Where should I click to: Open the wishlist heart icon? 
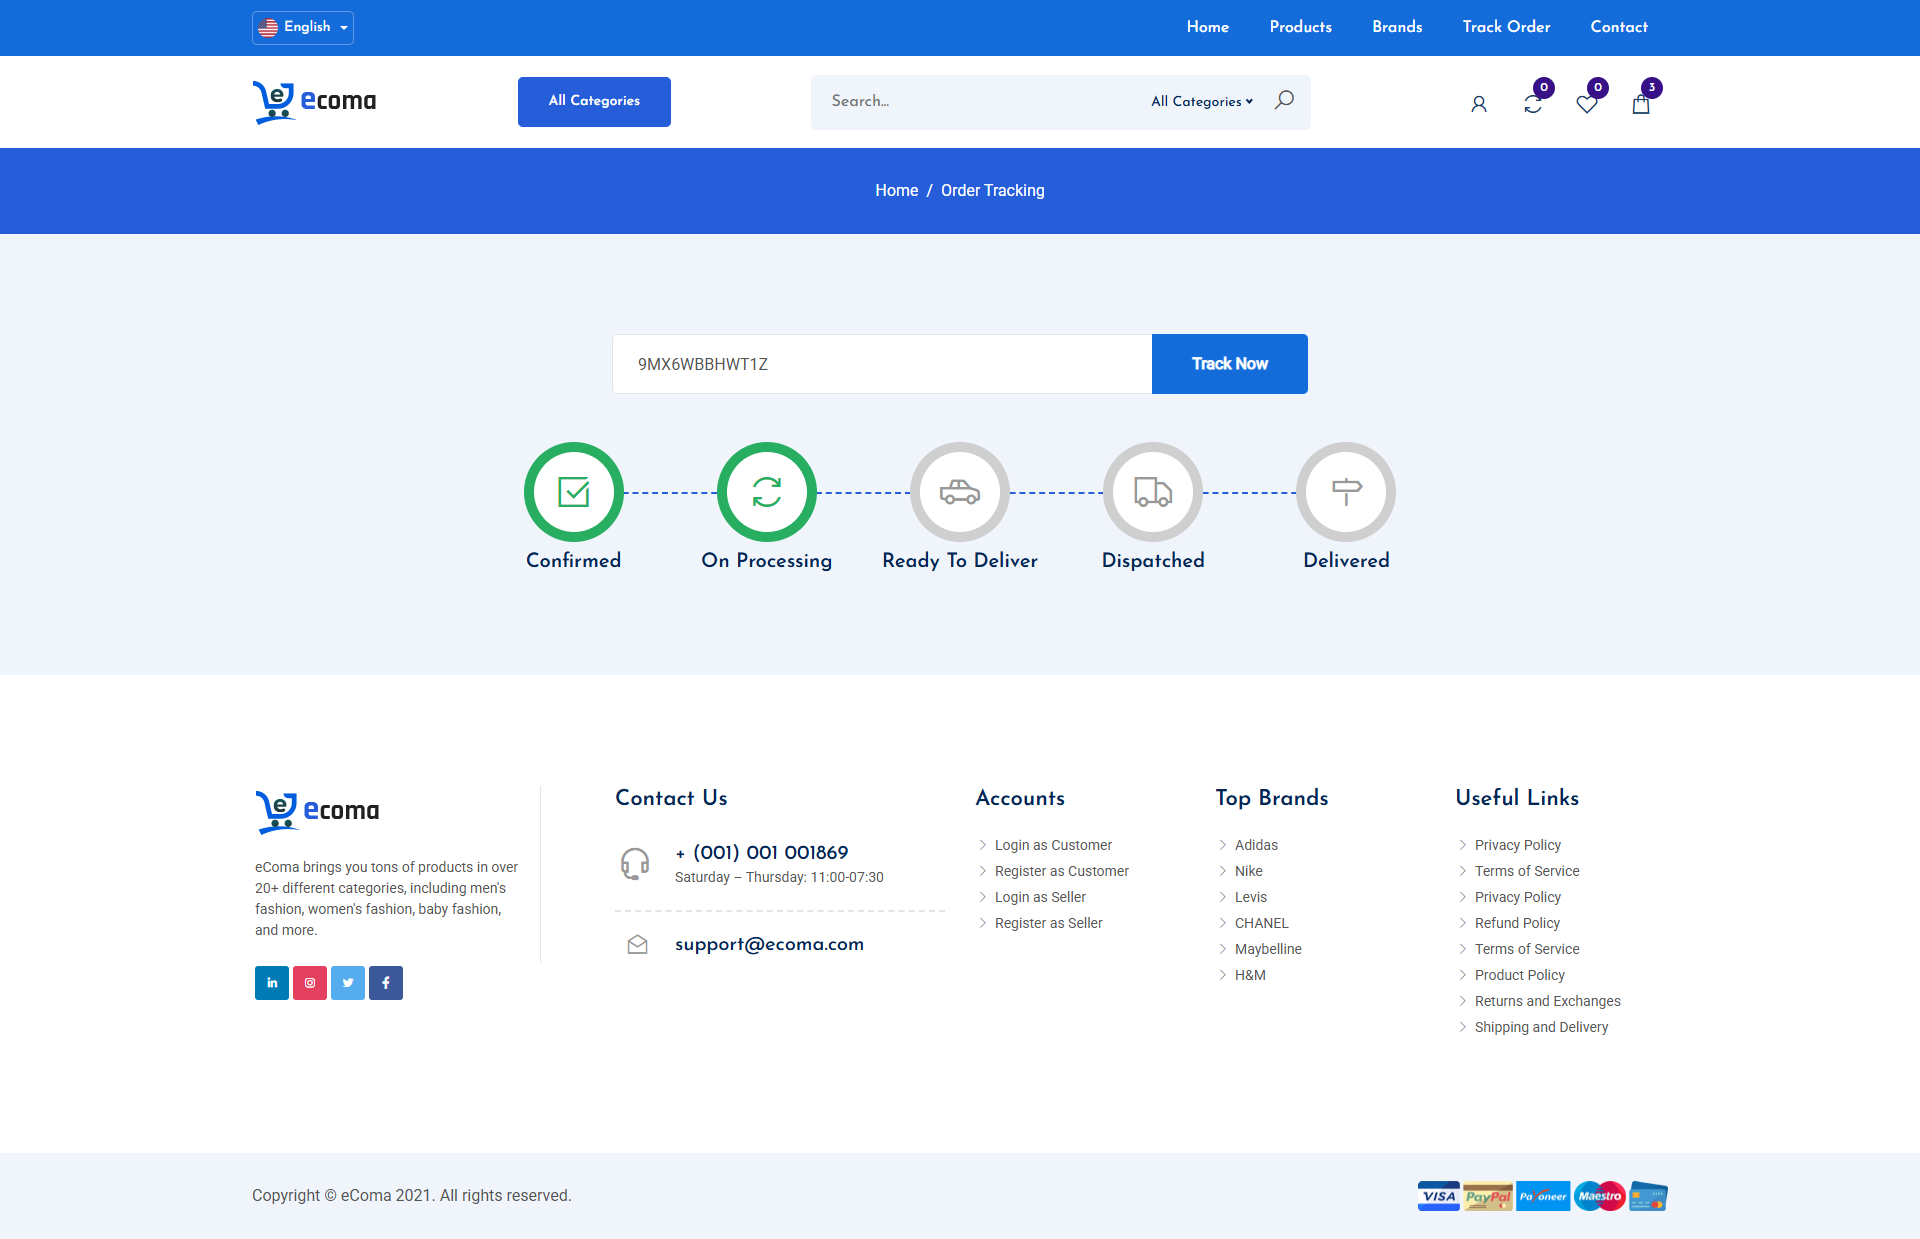pos(1587,104)
